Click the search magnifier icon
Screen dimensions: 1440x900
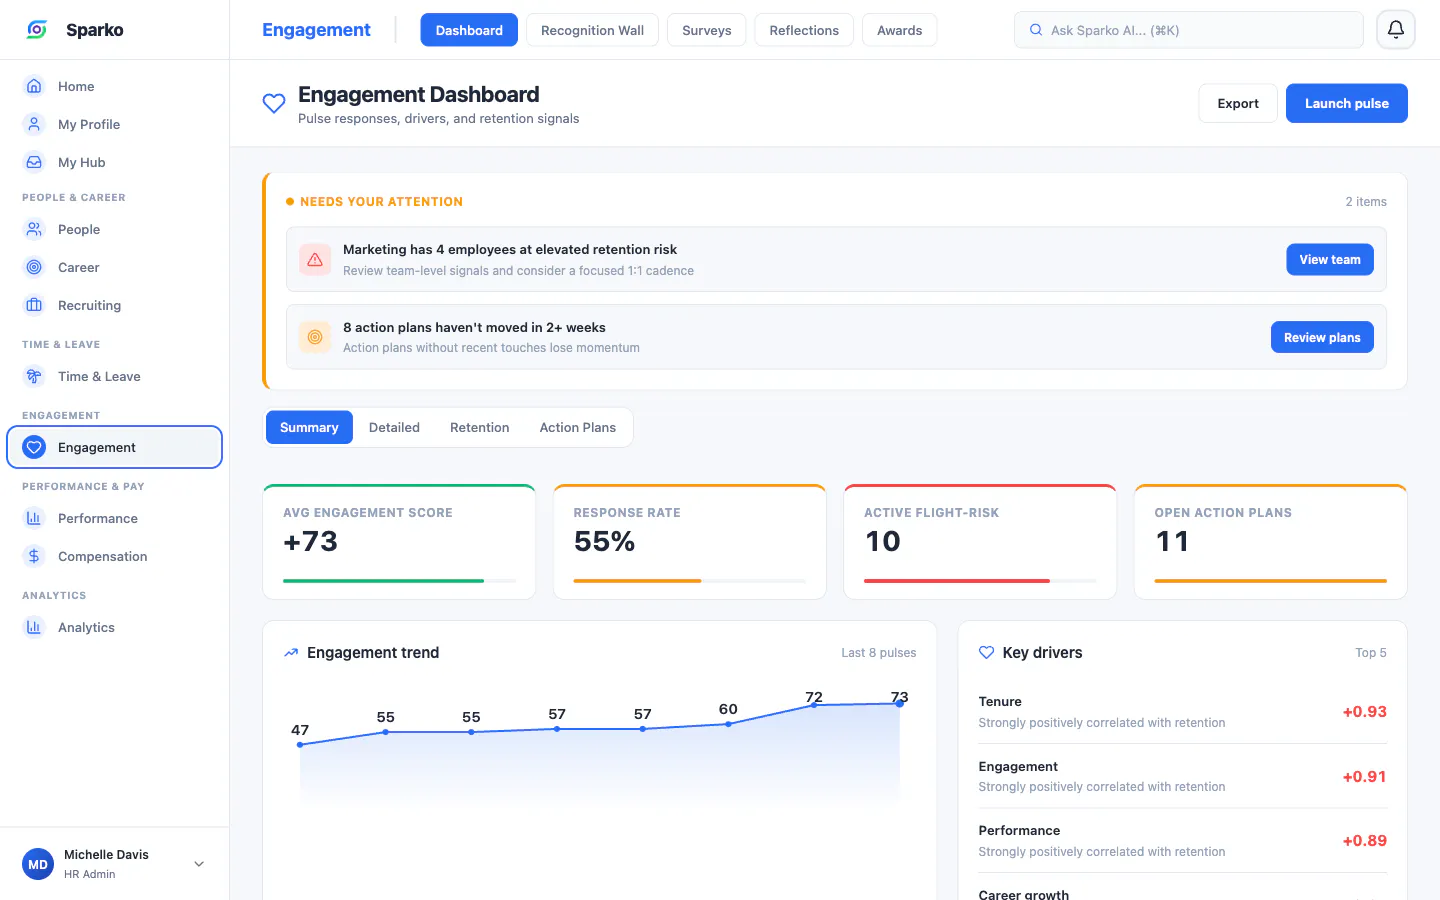[x=1036, y=30]
